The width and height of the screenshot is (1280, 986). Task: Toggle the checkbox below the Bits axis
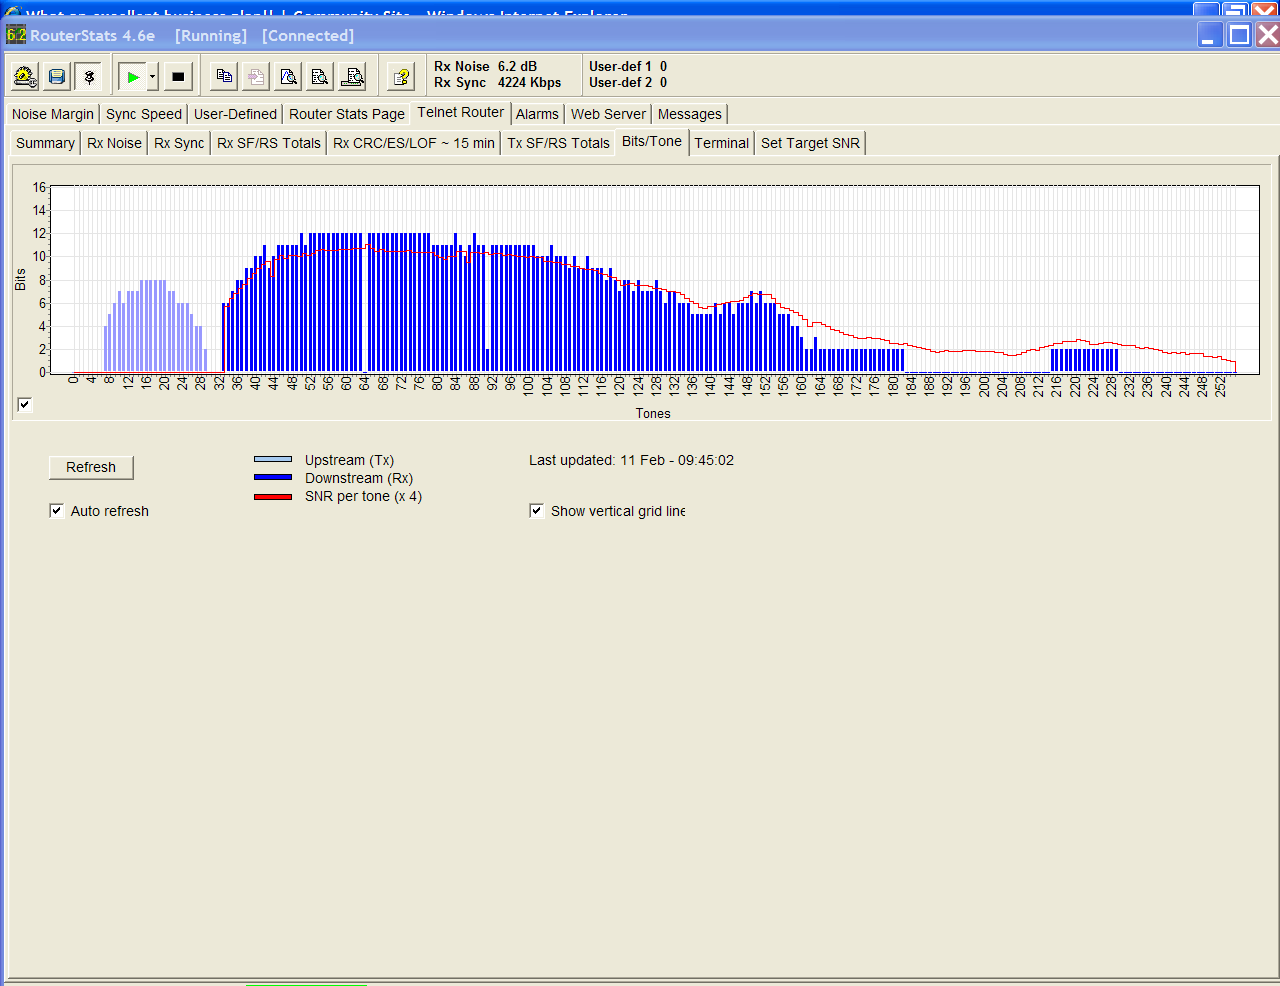click(25, 404)
